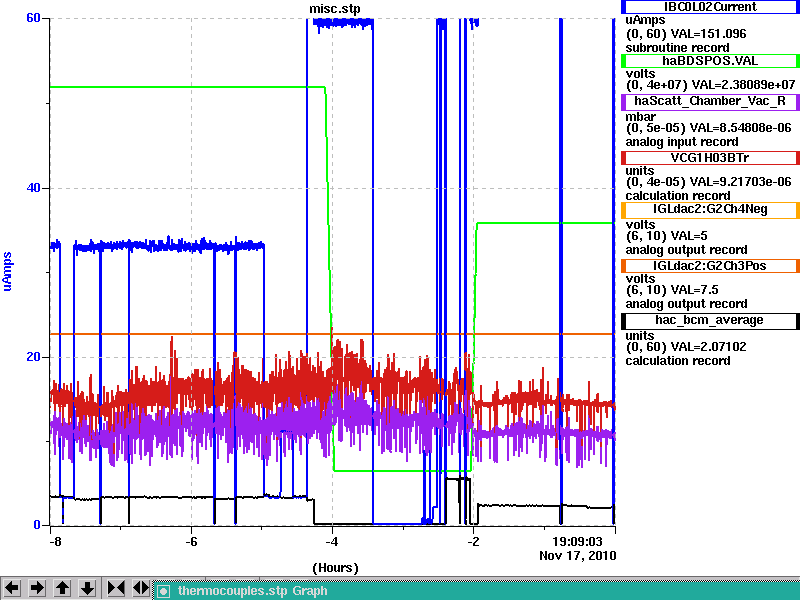
Task: Click the '(0, 5e-05) VAL=8.54808e-06' readout
Action: [x=709, y=128]
